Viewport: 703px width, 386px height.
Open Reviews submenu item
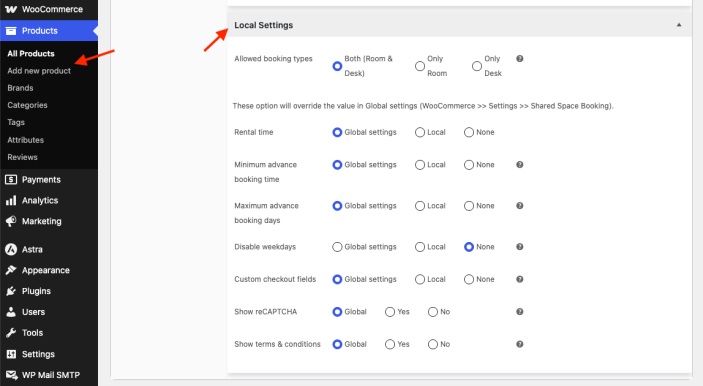[x=22, y=157]
